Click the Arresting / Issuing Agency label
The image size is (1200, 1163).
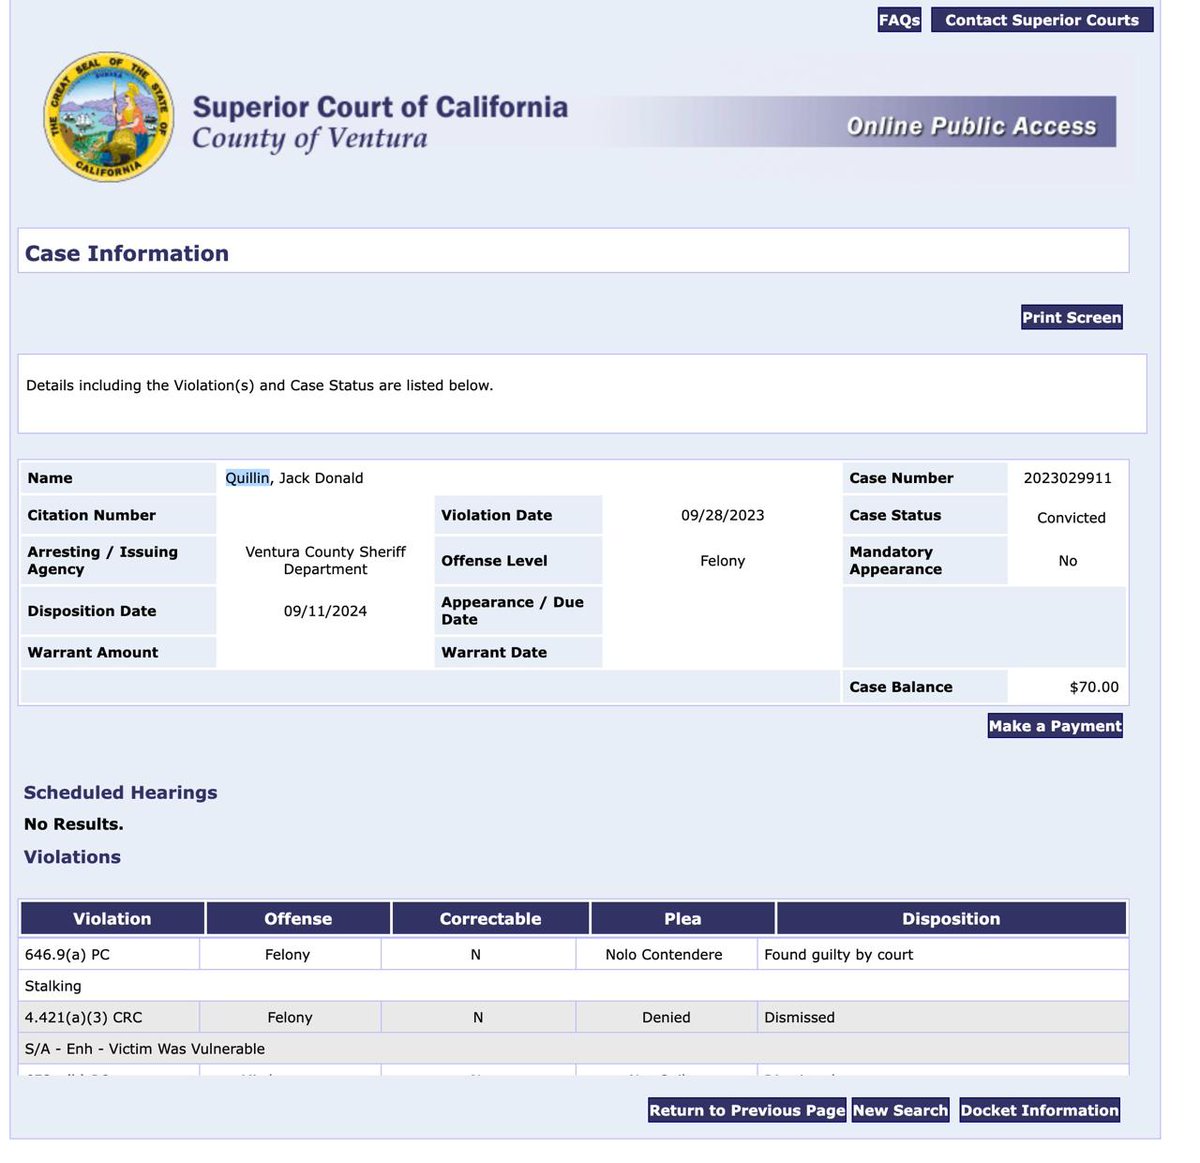click(102, 560)
